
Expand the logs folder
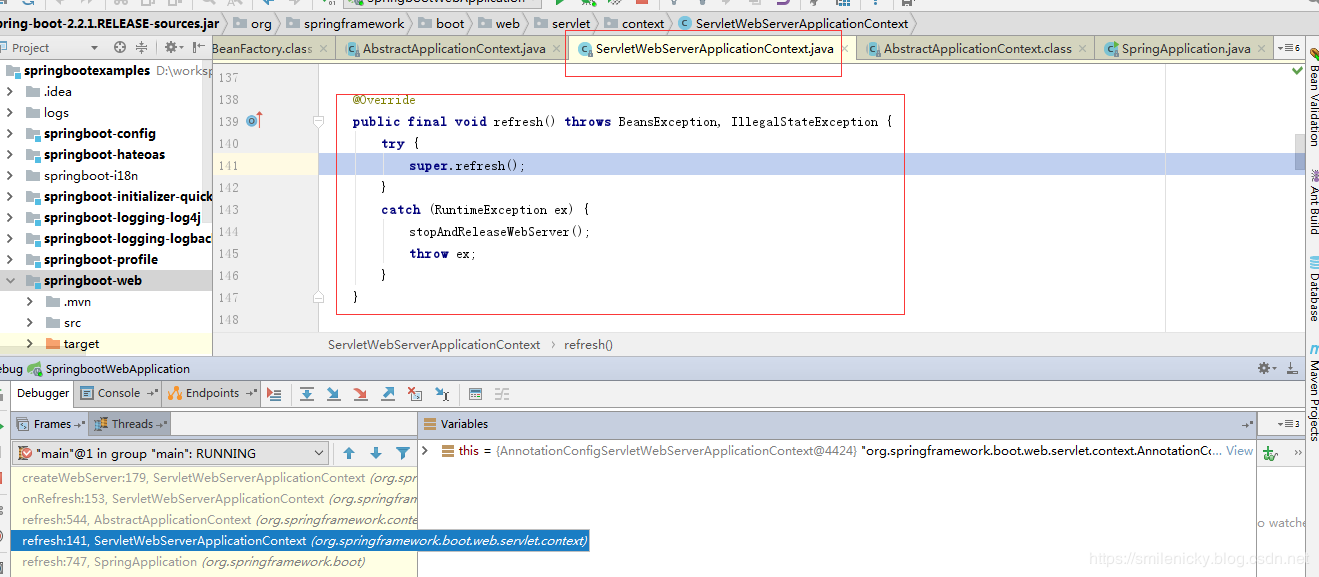click(x=9, y=112)
